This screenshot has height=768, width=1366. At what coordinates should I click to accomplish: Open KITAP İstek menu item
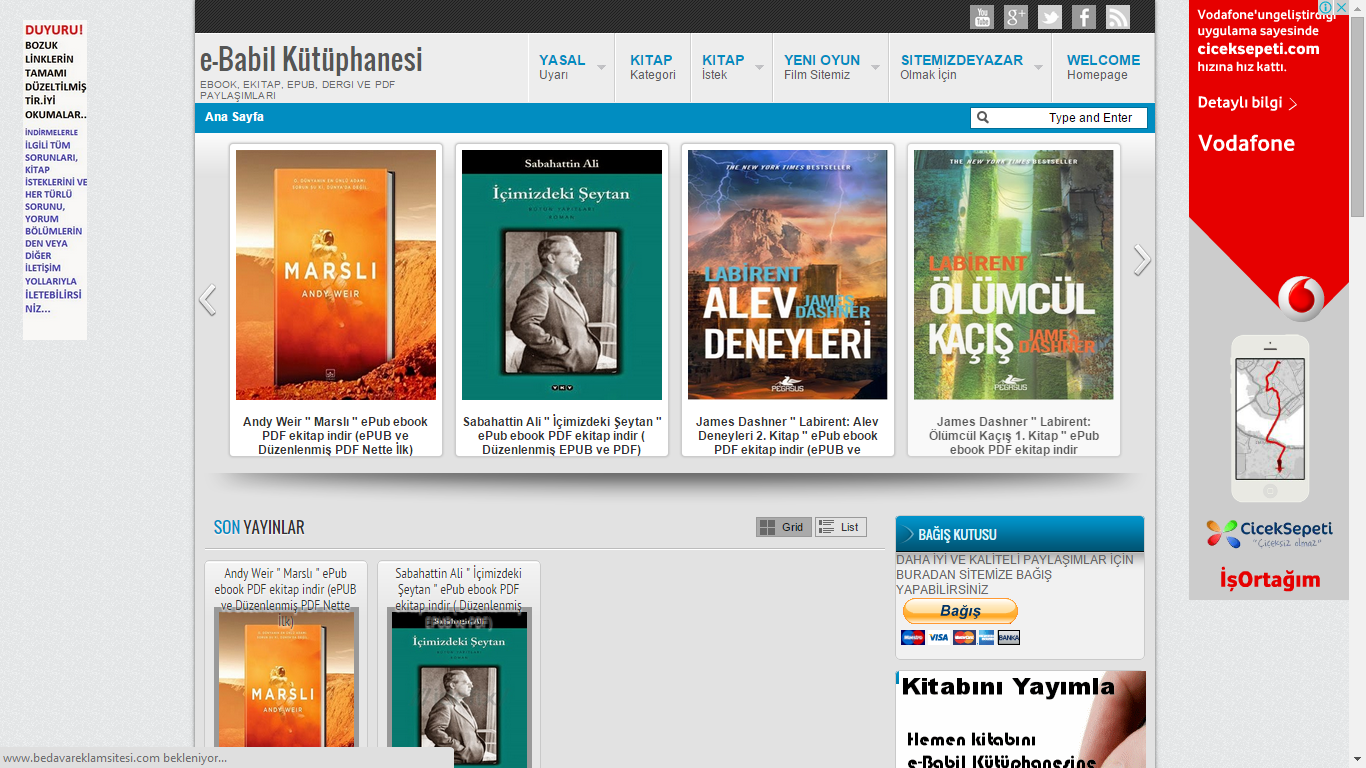[x=723, y=67]
